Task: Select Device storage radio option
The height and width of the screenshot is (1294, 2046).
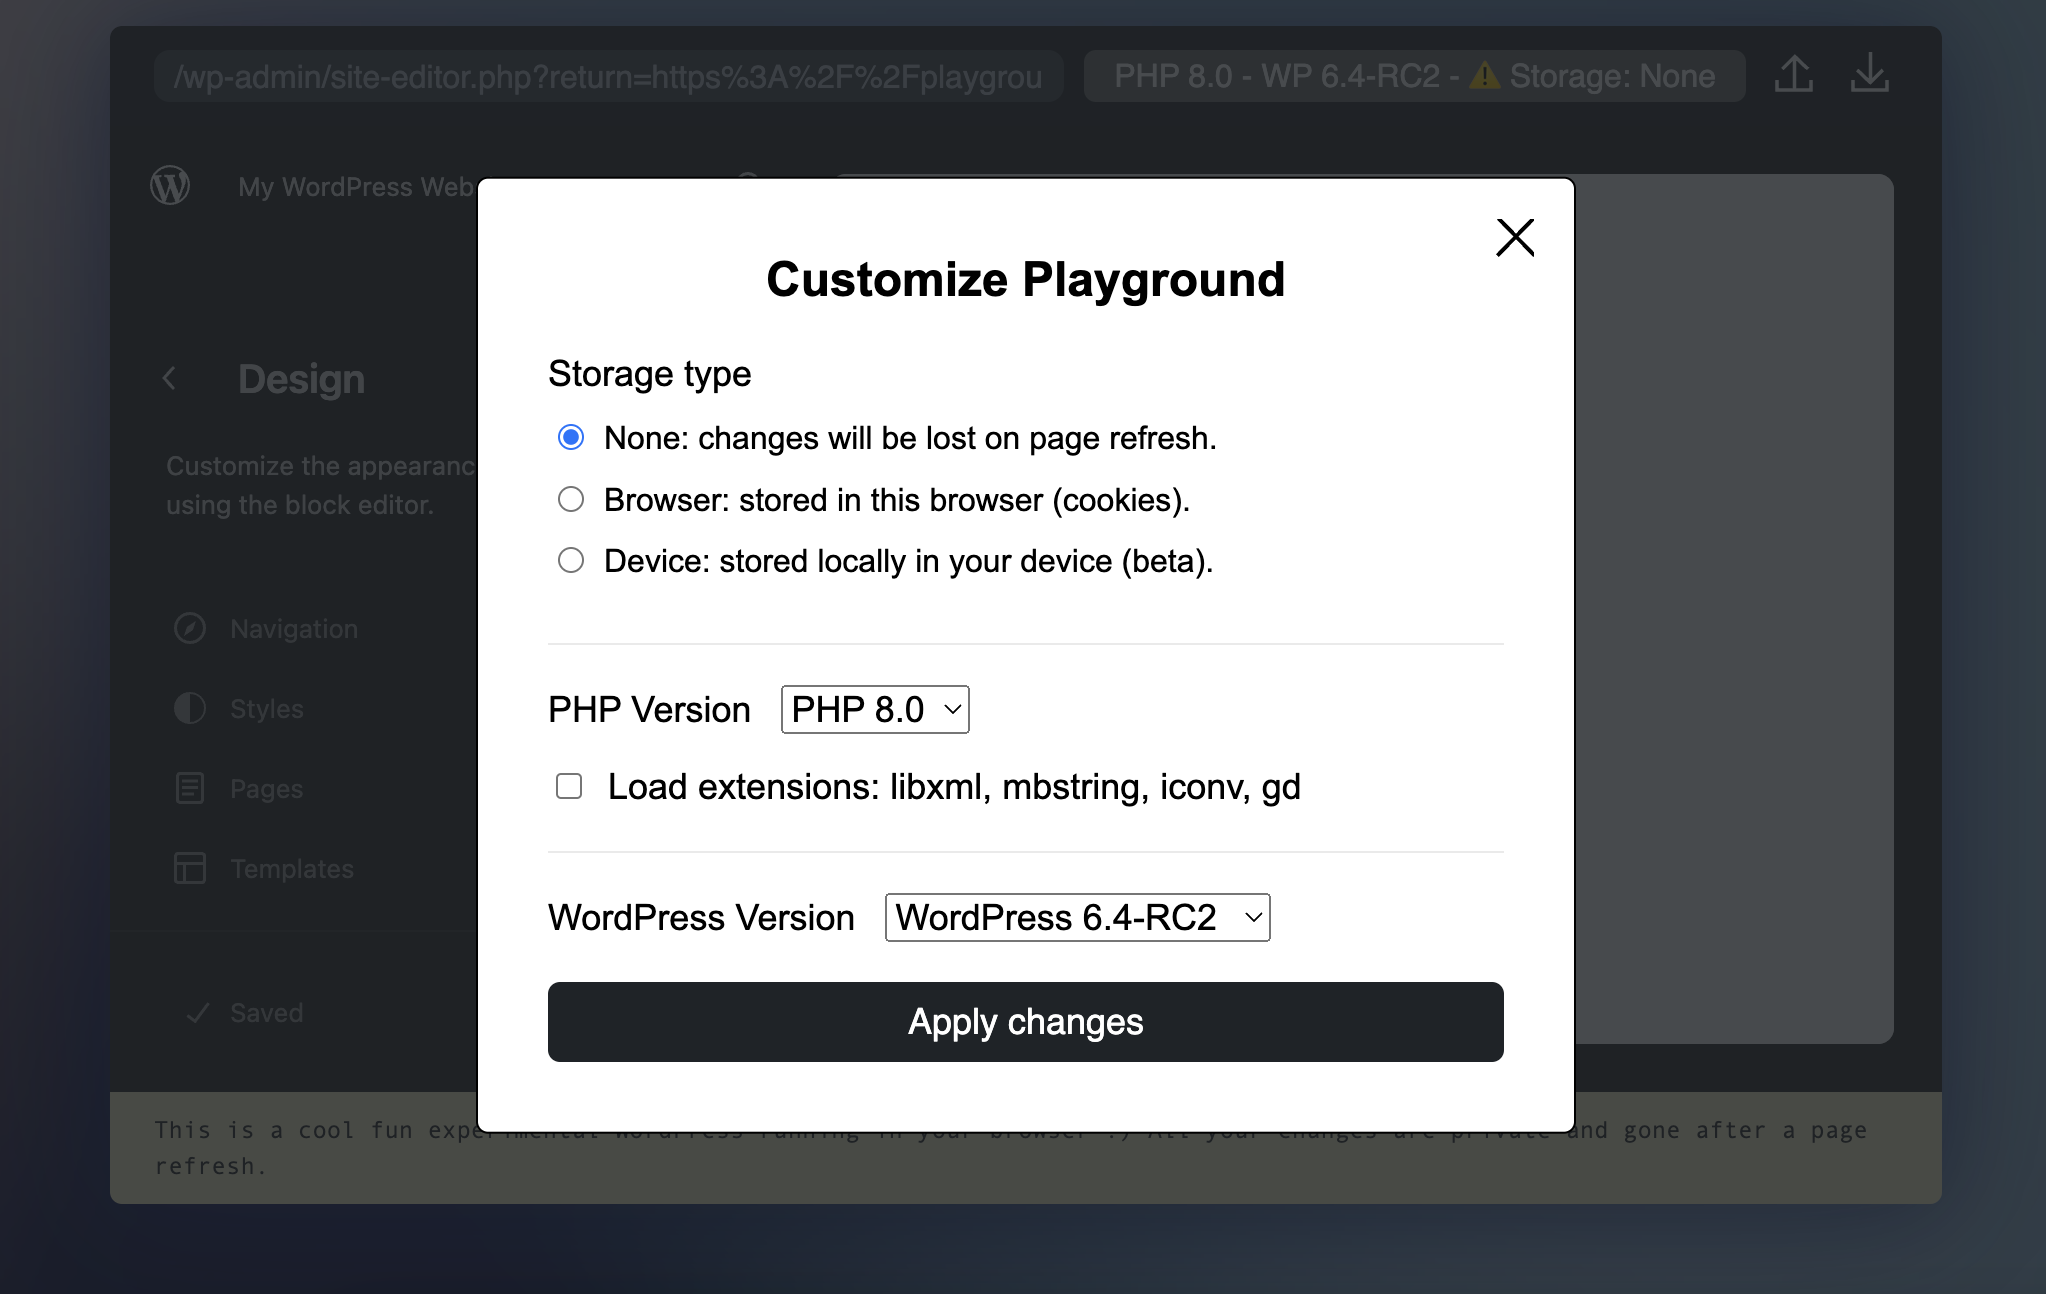Action: 571,561
